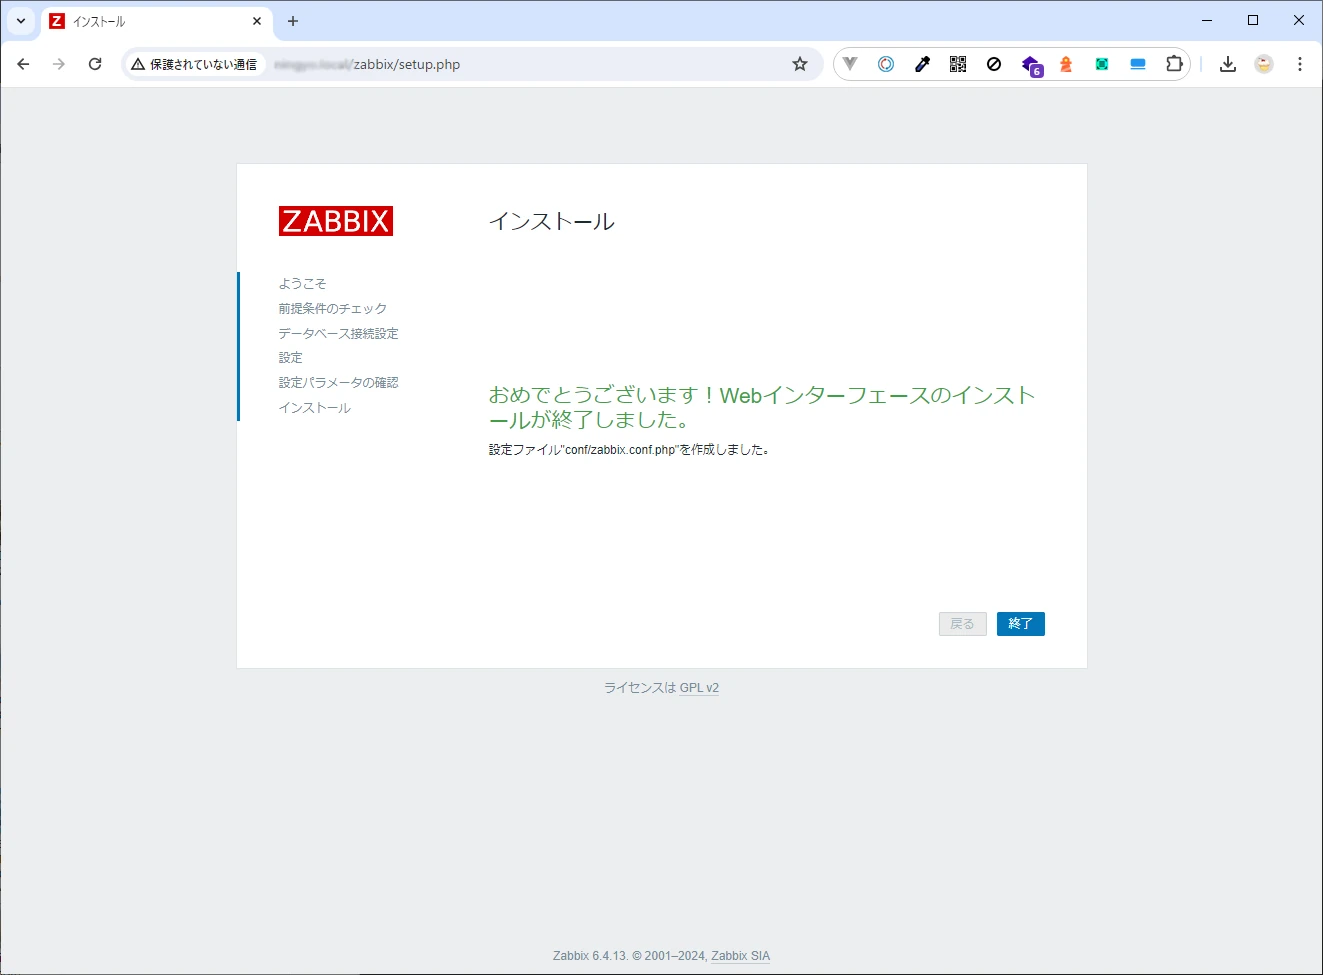Open the Extensions puzzle piece menu
Viewport: 1323px width, 975px height.
point(1174,64)
